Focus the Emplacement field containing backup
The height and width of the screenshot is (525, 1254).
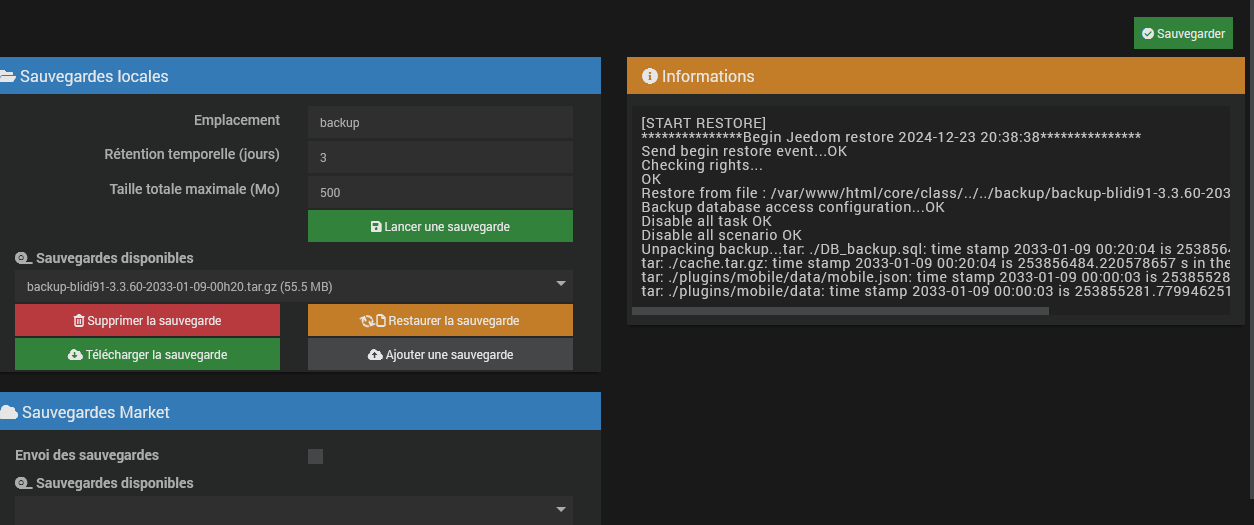[x=440, y=122]
